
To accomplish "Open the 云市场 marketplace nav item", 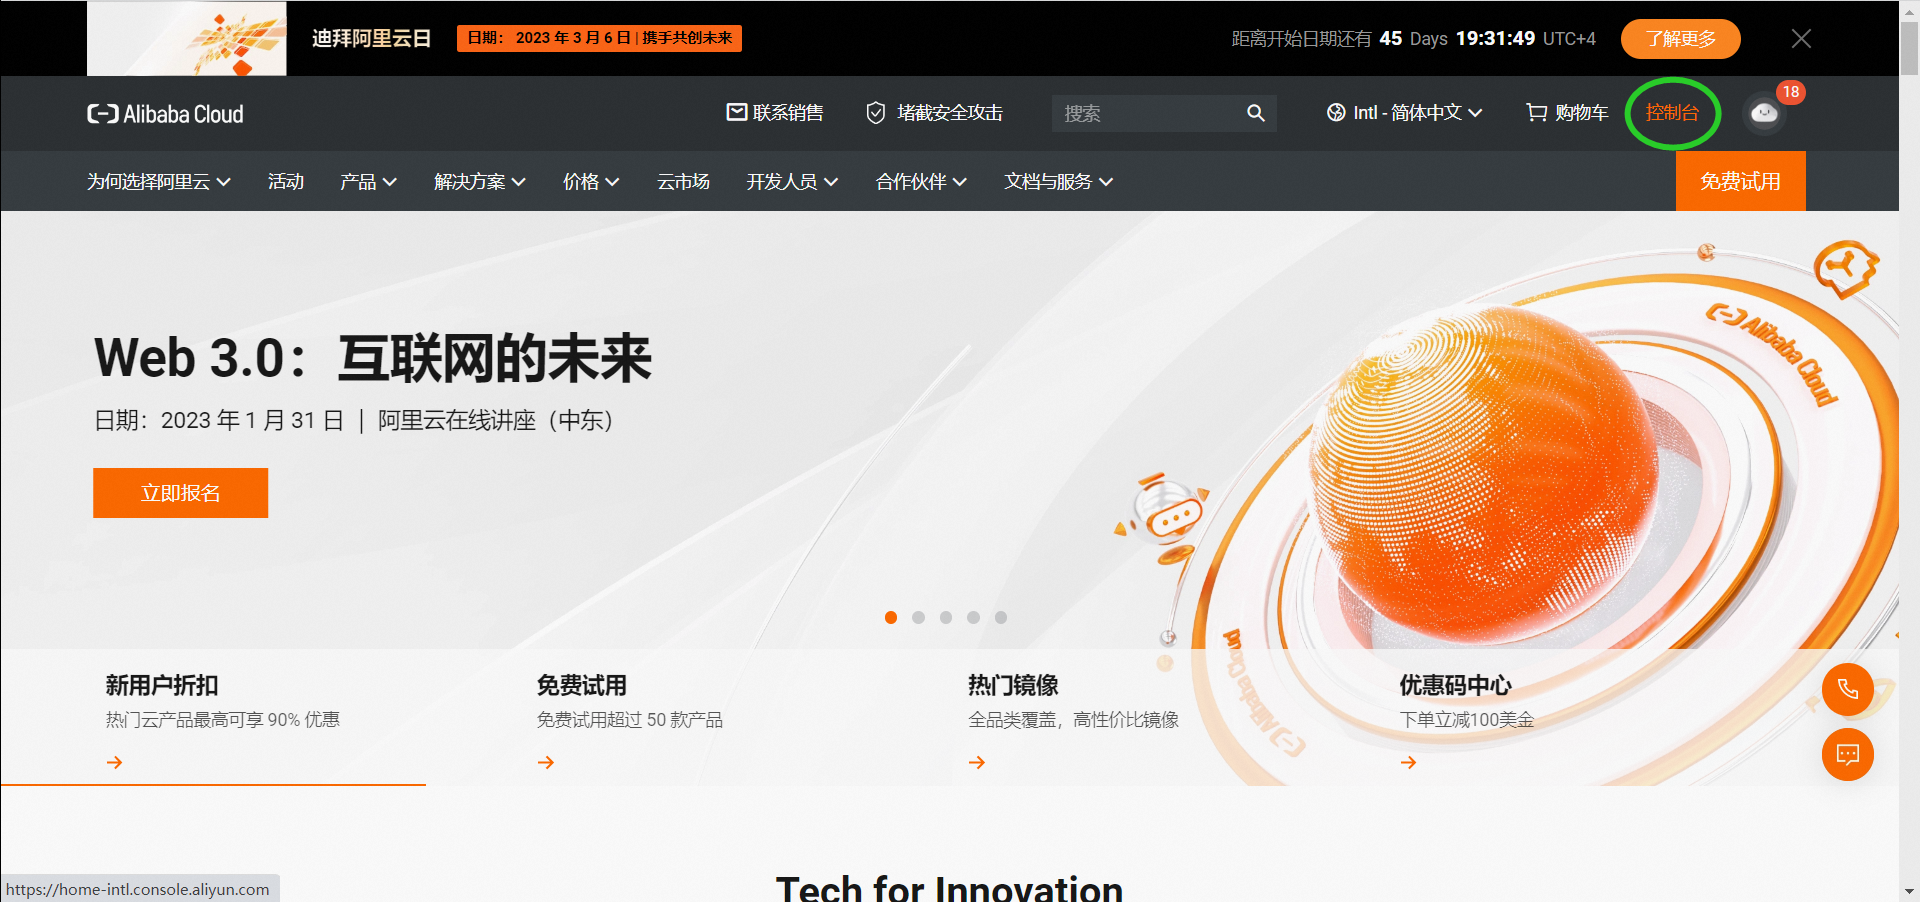I will click(x=683, y=181).
